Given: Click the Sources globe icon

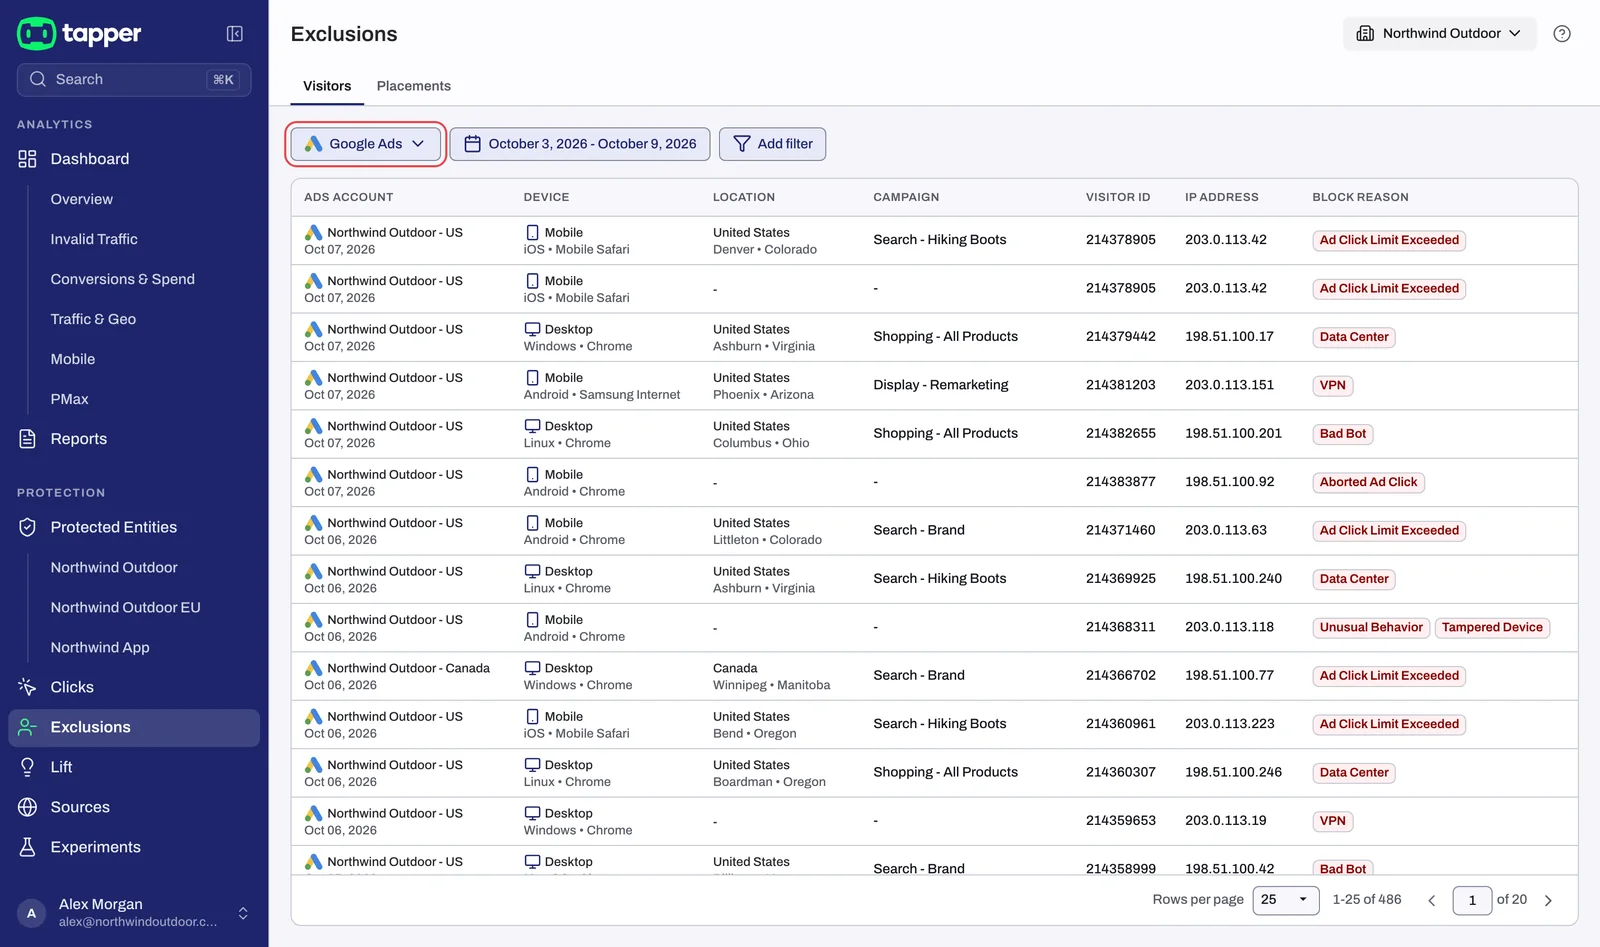Looking at the screenshot, I should 28,807.
